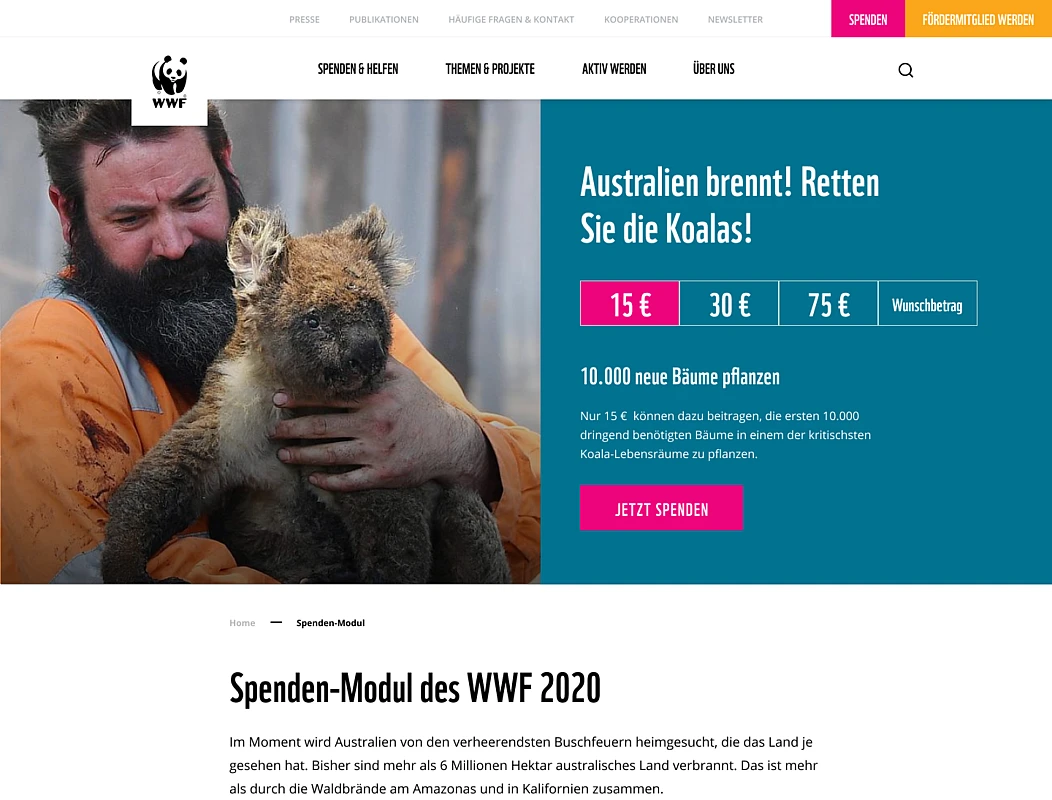Open the search magnifier icon
Screen dimensions: 1052x800
(905, 70)
